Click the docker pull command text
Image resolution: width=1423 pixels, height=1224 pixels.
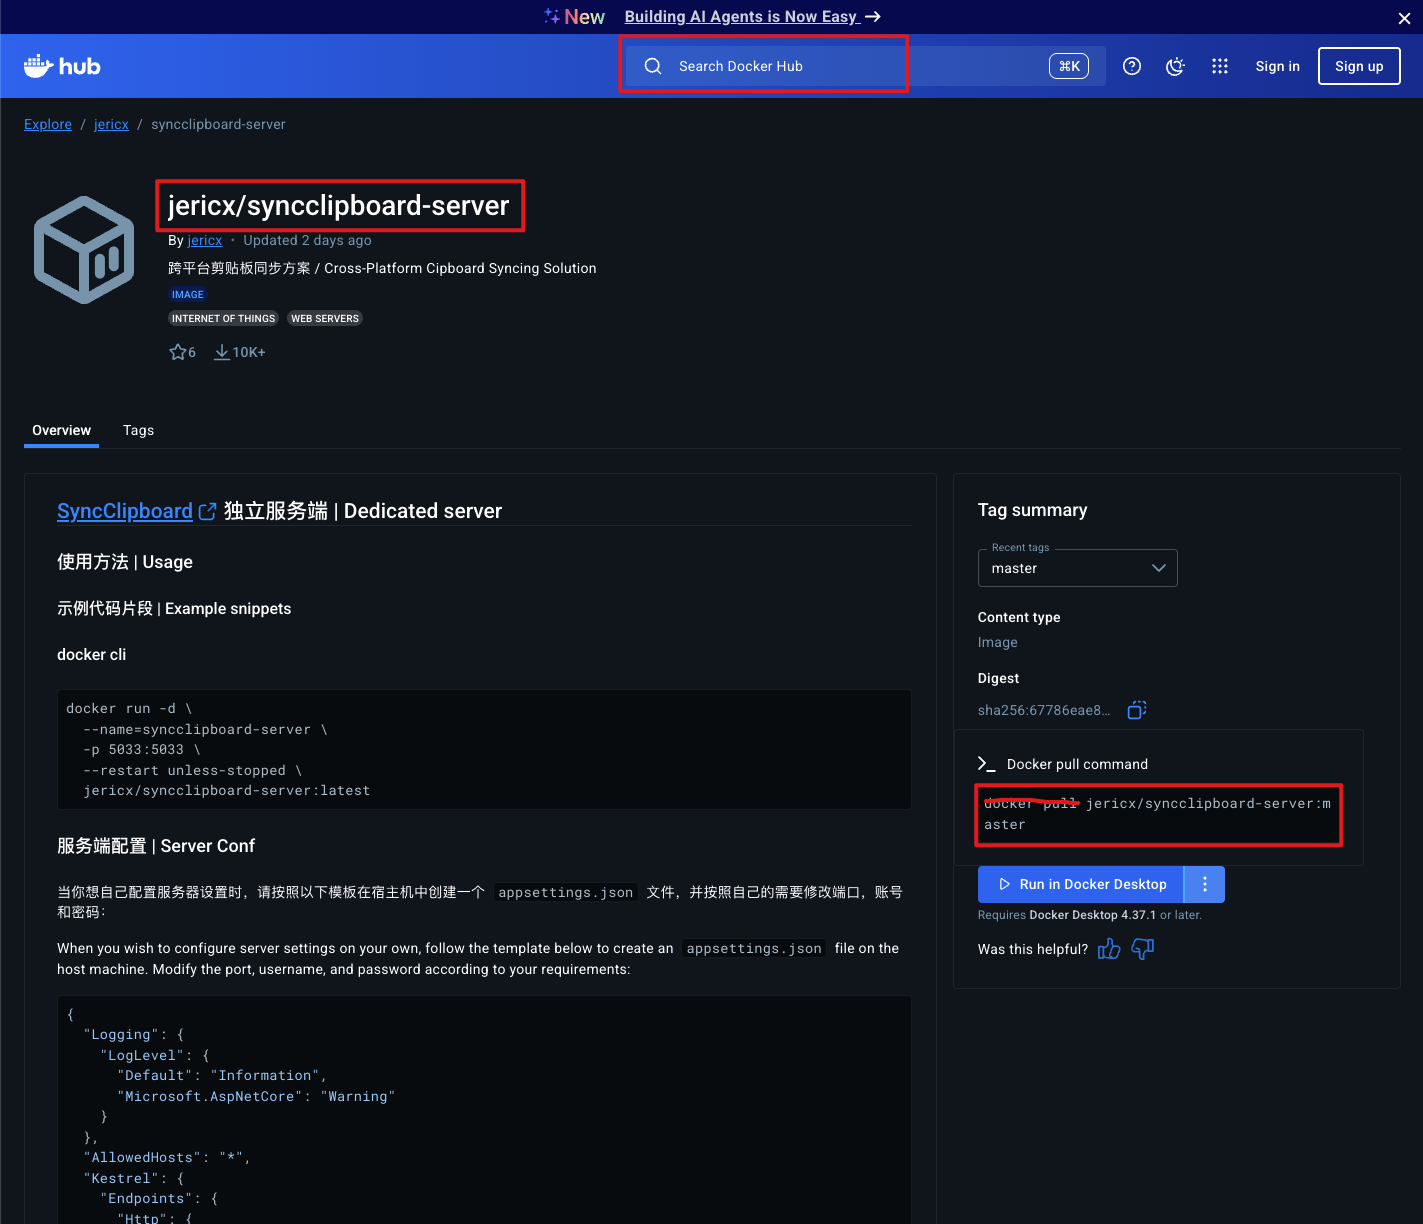click(x=1158, y=814)
